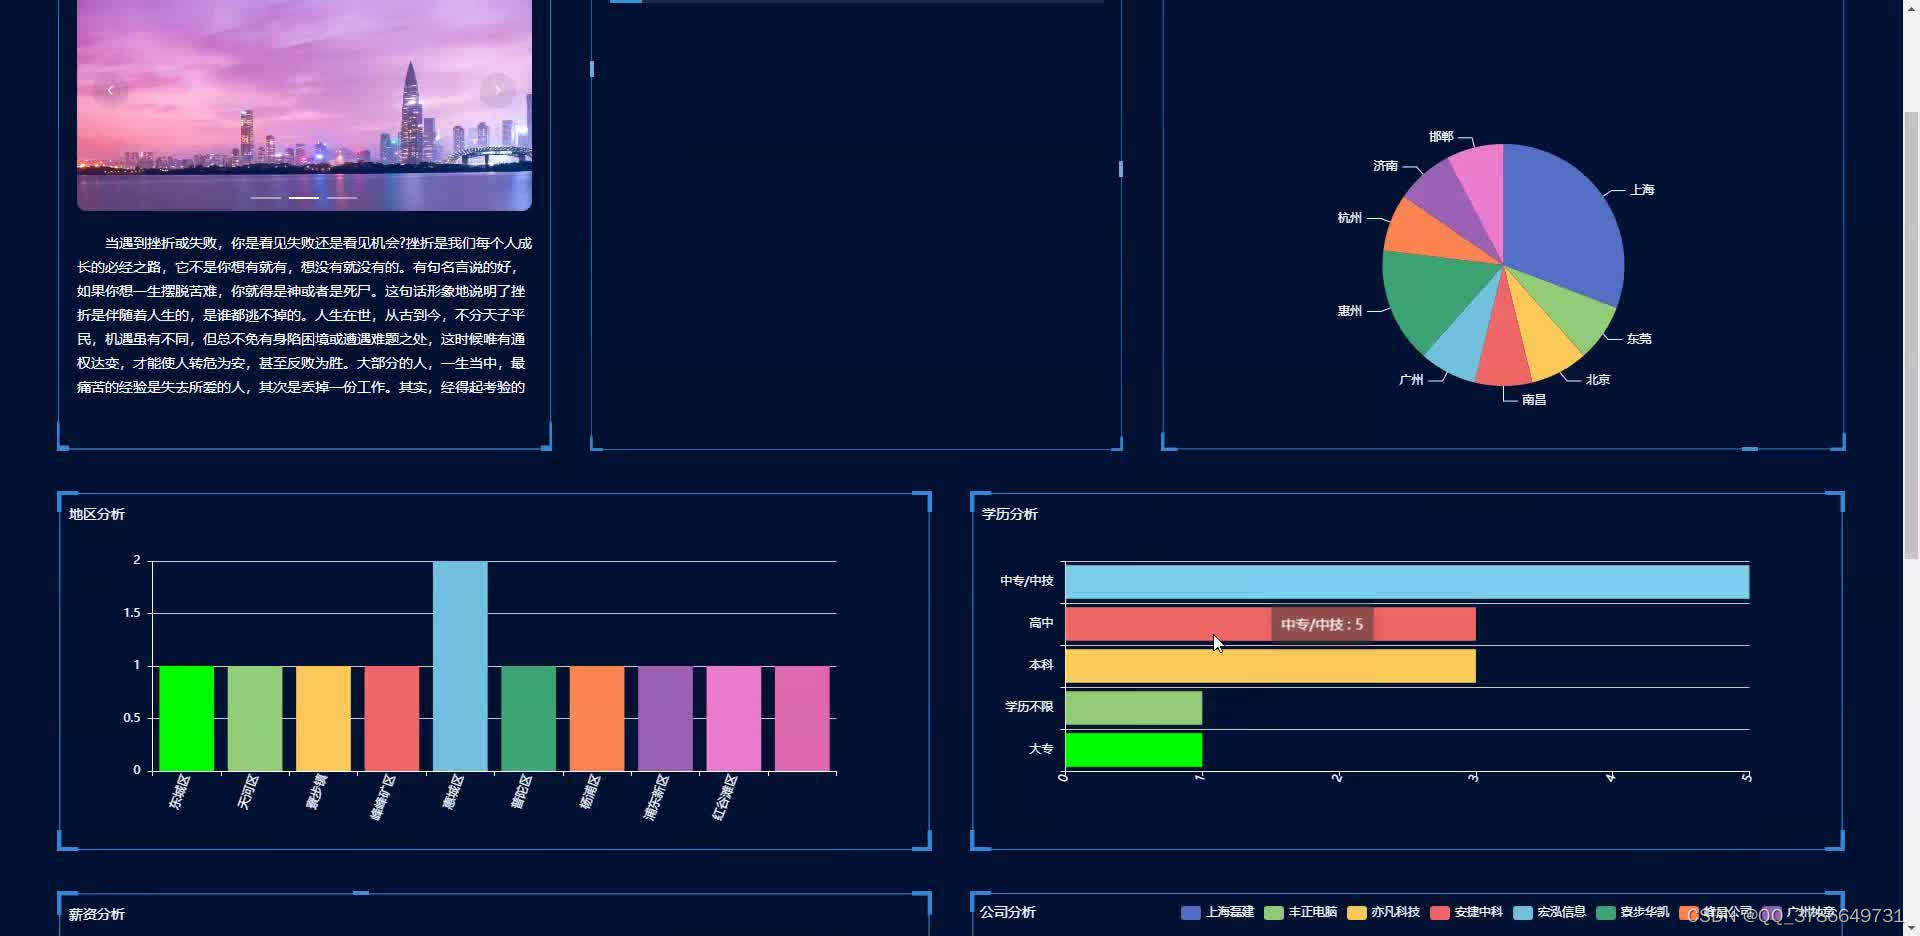Click the 上海 pie chart label text

pos(1642,190)
